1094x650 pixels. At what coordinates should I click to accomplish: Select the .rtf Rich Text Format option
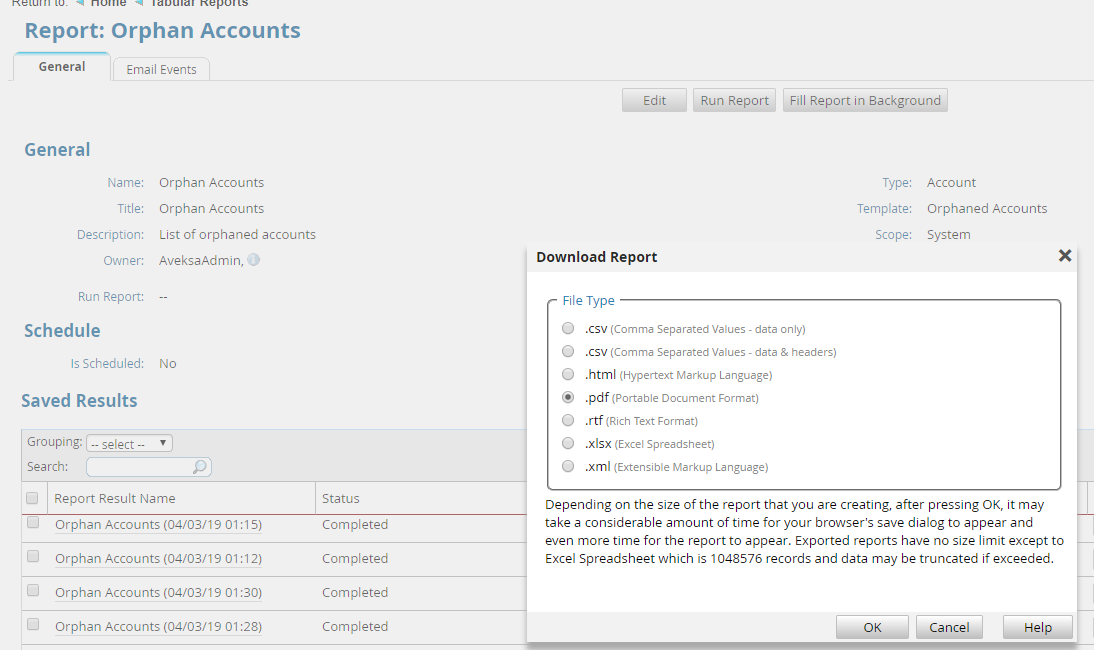pos(568,421)
